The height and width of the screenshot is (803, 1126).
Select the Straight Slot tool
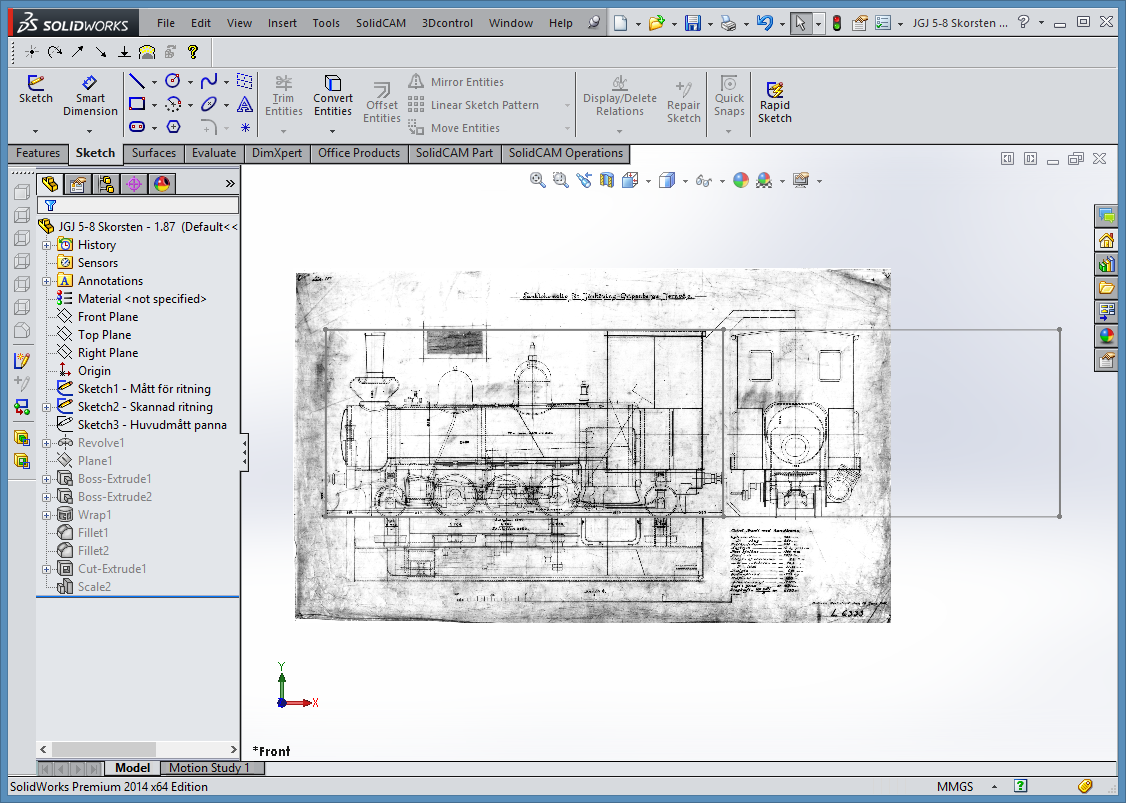coord(136,127)
